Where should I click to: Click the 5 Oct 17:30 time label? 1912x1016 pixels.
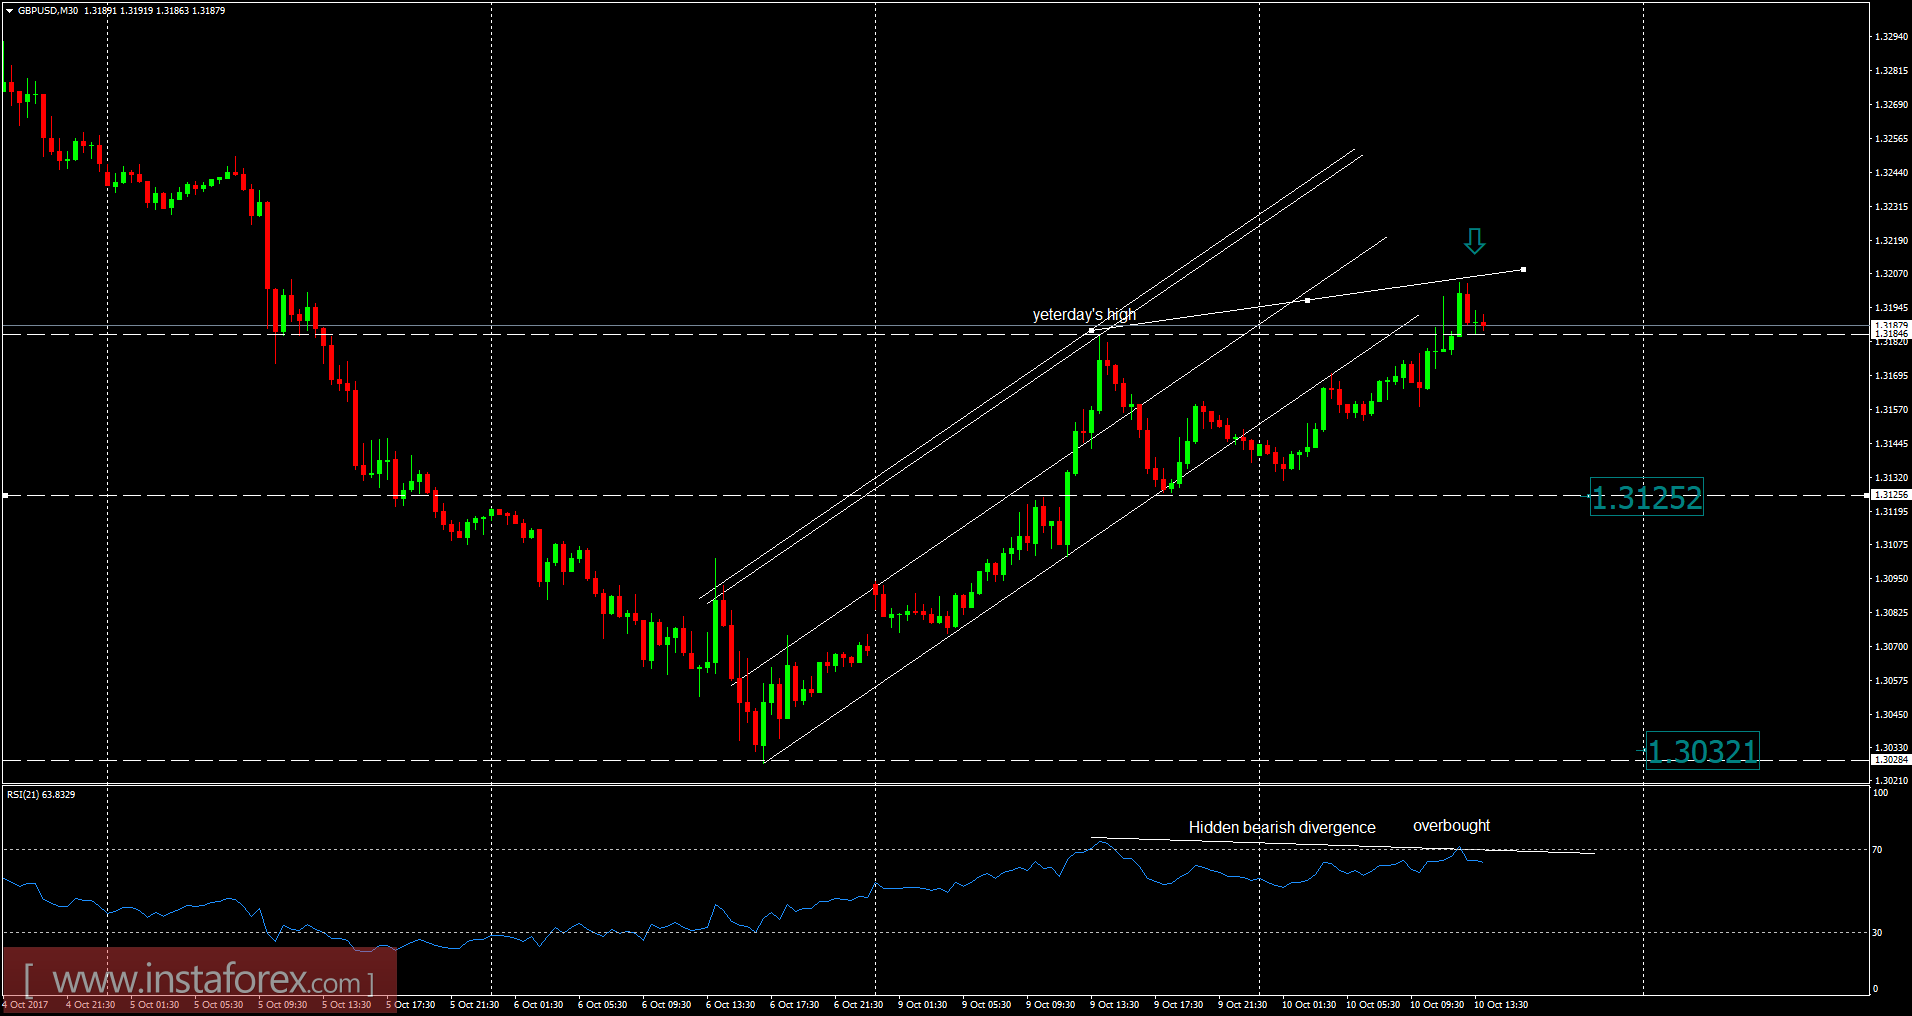[411, 1005]
